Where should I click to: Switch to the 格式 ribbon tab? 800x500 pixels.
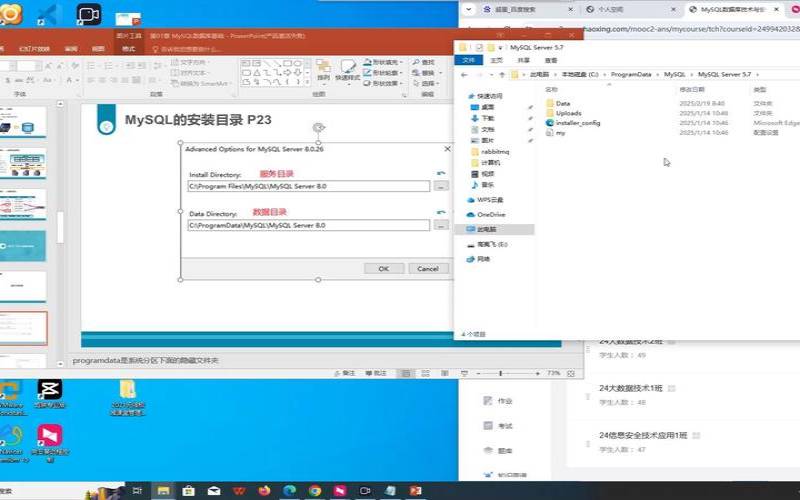click(128, 48)
